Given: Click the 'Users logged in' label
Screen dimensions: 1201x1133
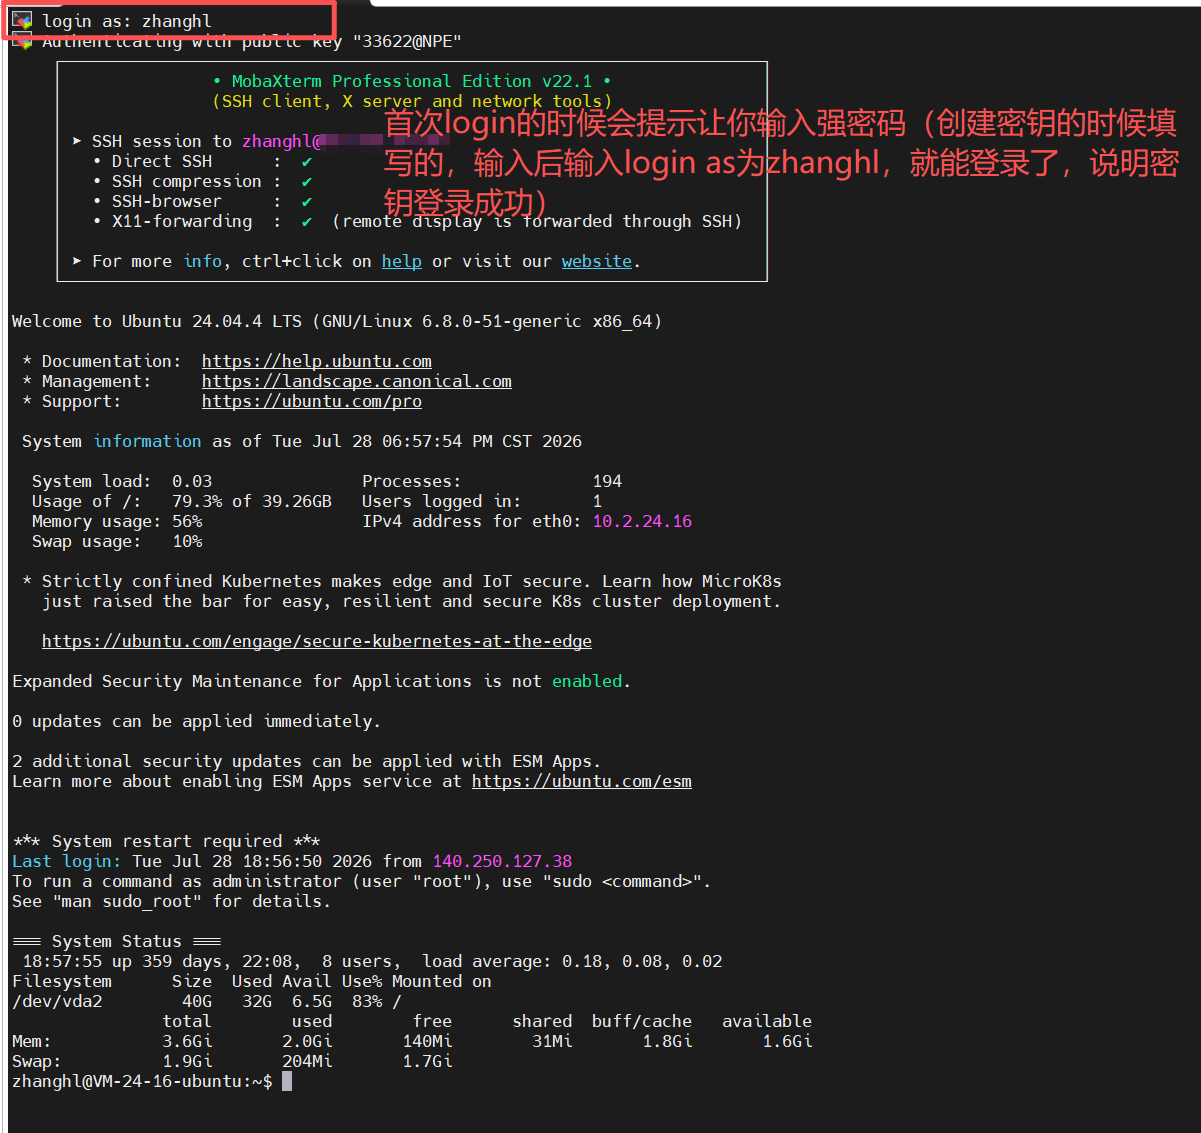Looking at the screenshot, I should [441, 501].
